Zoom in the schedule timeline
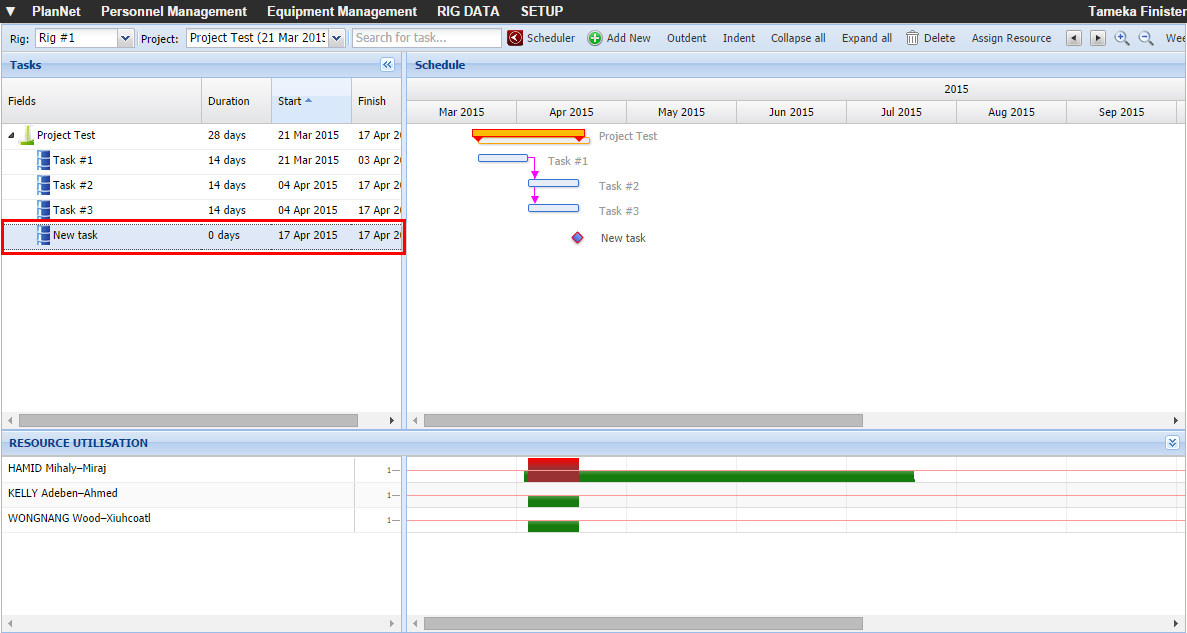 pos(1122,38)
